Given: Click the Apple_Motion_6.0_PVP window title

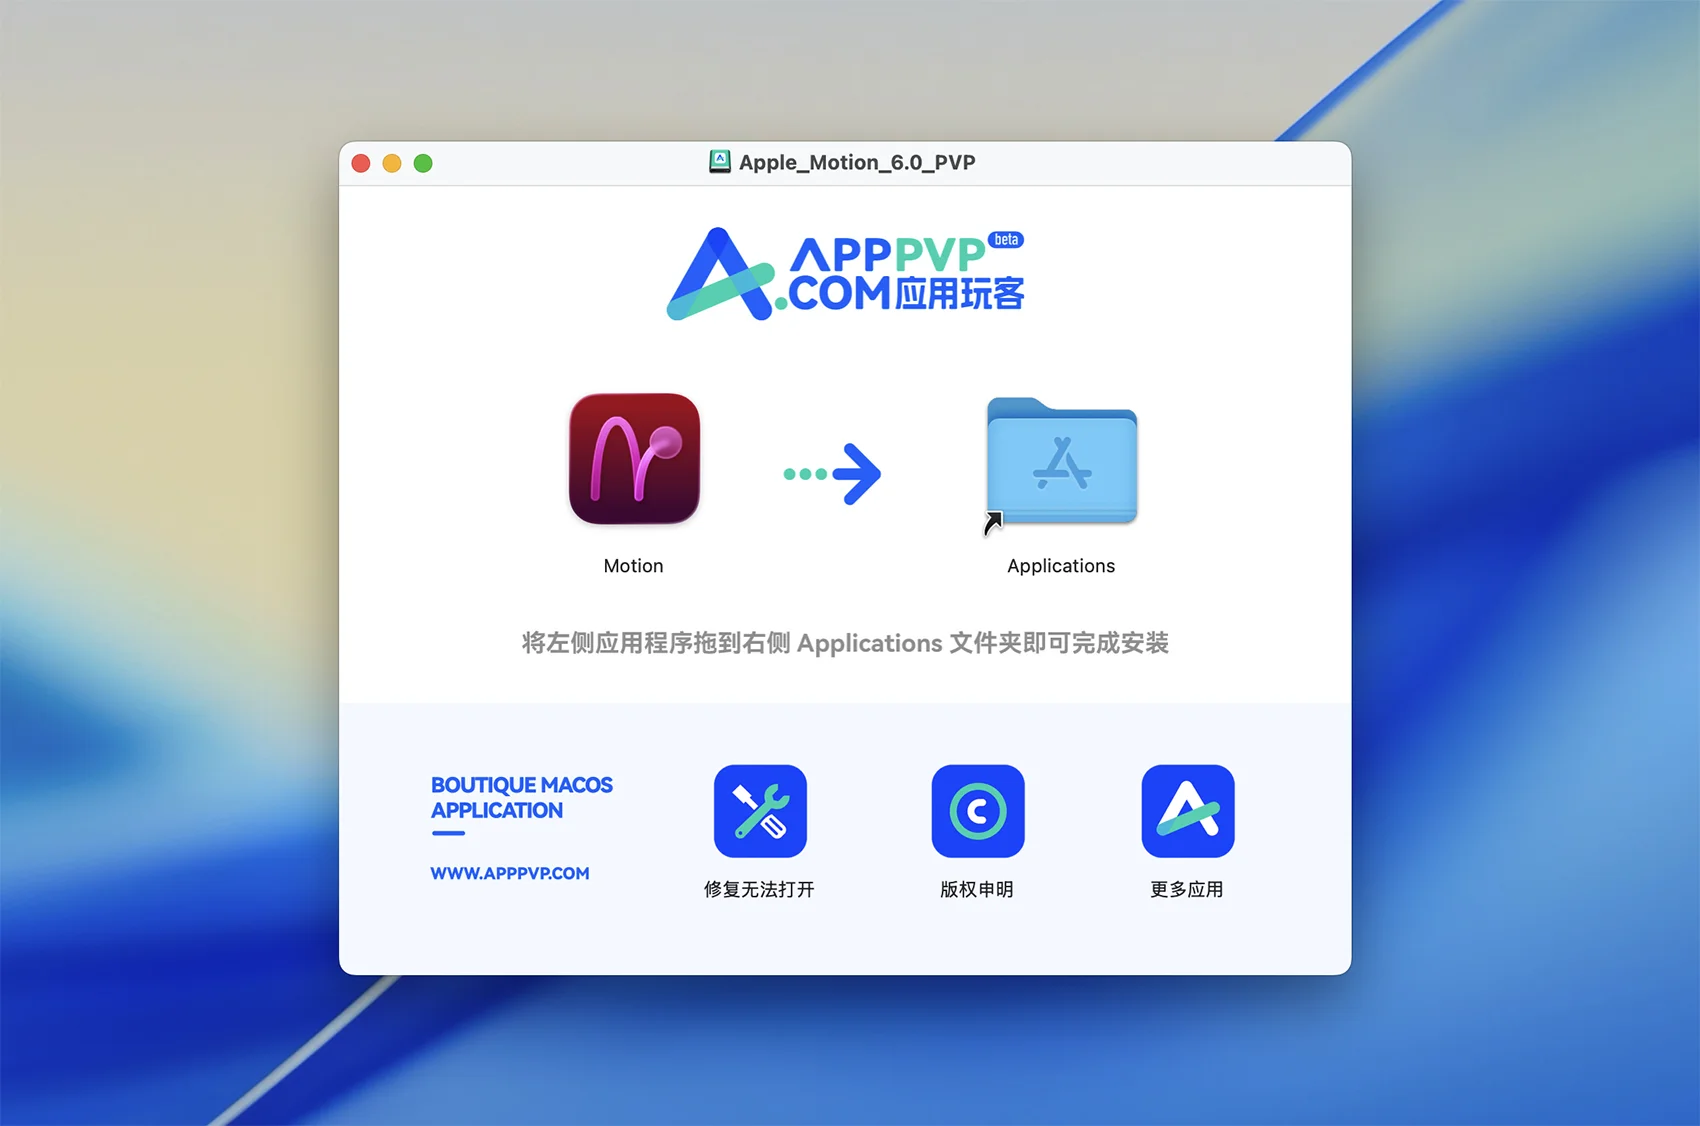Looking at the screenshot, I should [857, 162].
